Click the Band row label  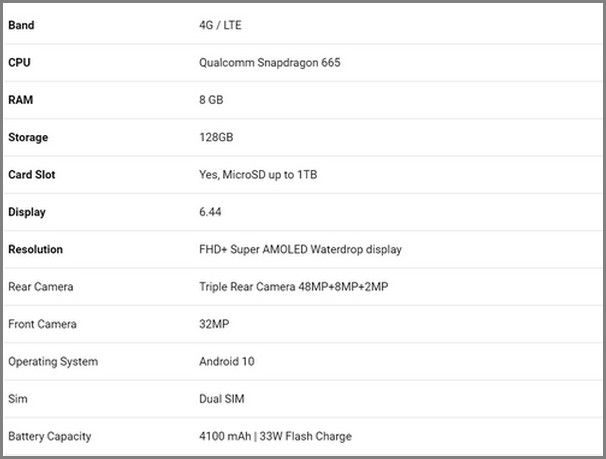pos(21,25)
